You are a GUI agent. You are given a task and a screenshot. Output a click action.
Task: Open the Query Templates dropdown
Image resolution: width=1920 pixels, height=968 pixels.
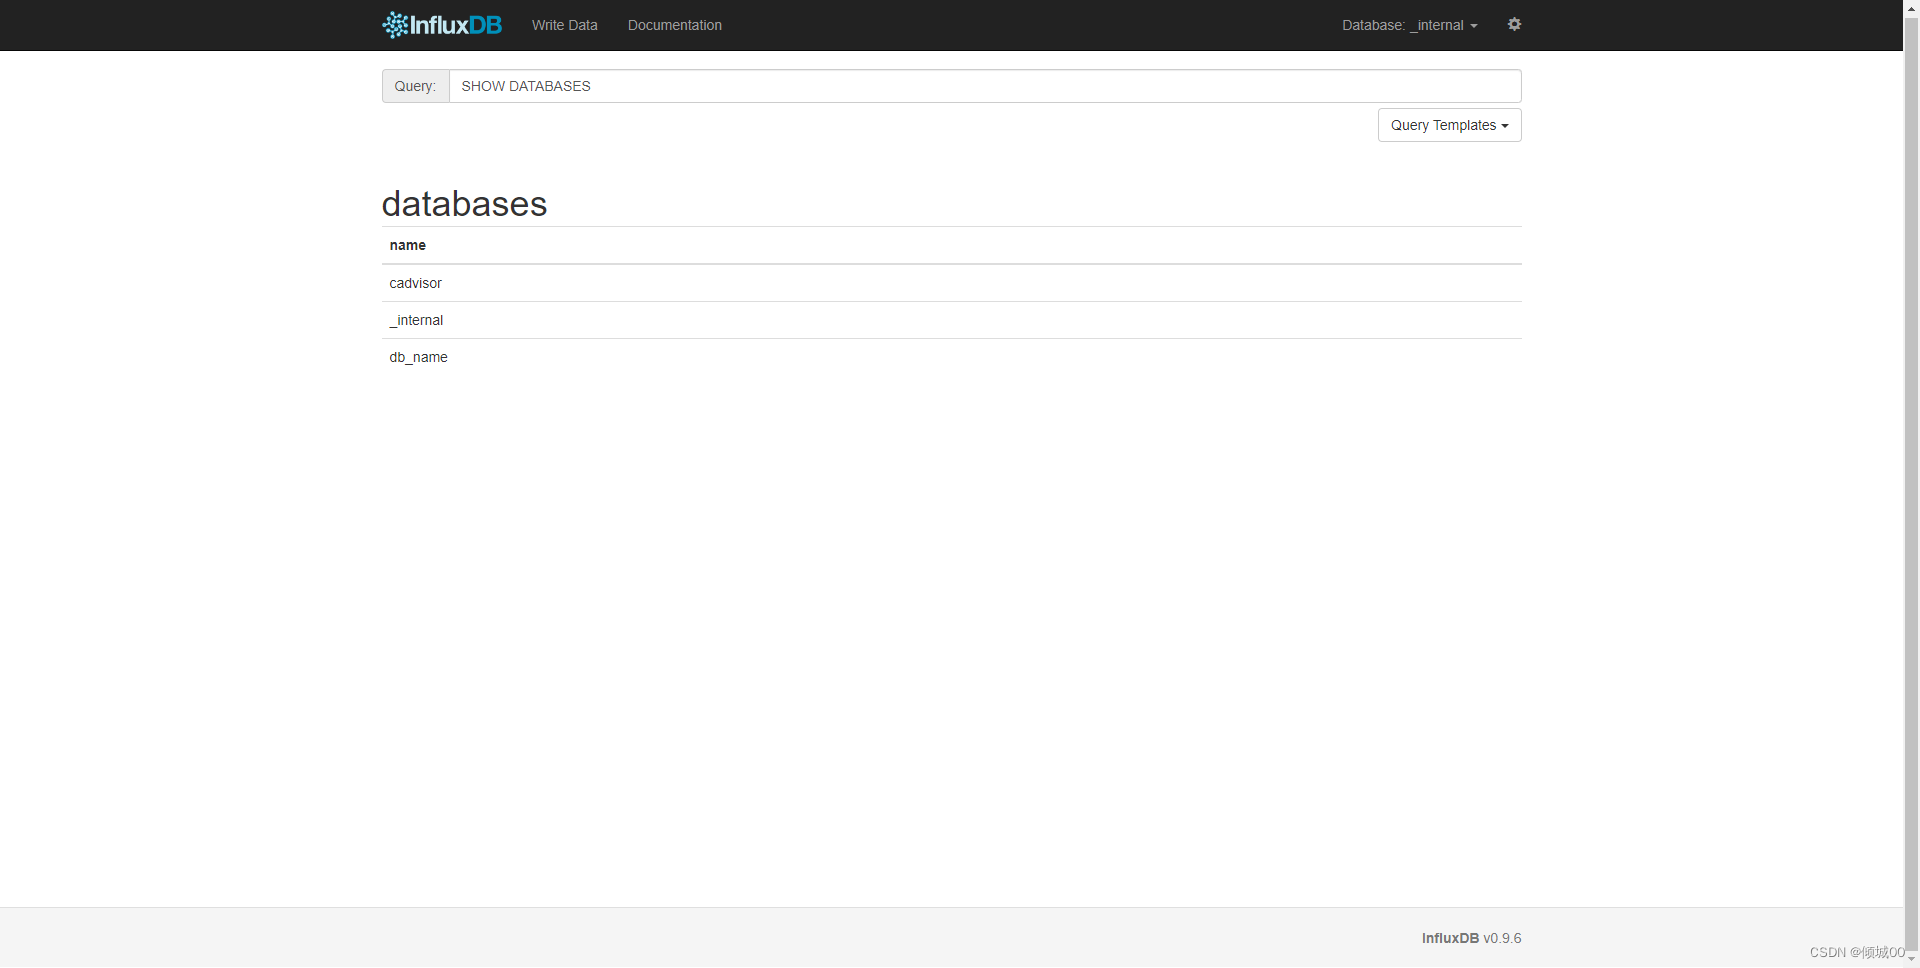pos(1449,125)
